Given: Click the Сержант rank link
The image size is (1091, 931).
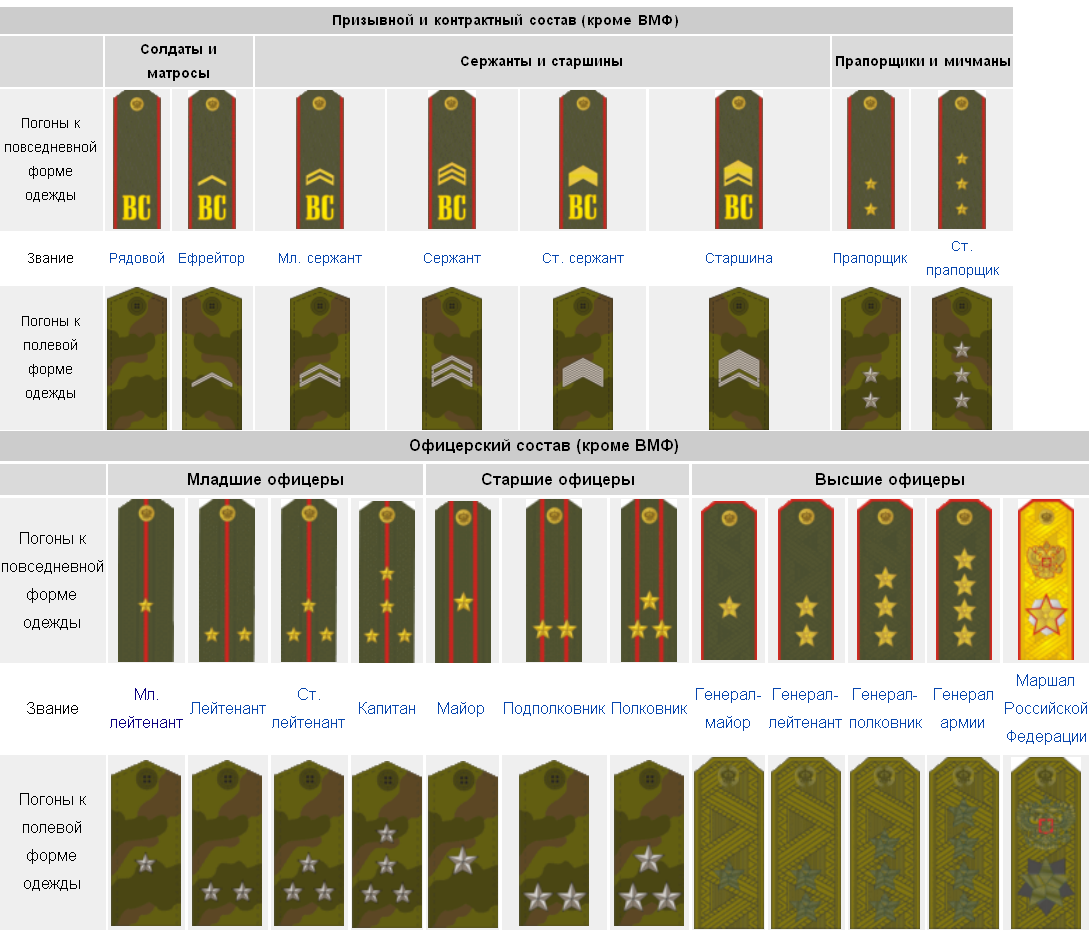Looking at the screenshot, I should pos(452,258).
